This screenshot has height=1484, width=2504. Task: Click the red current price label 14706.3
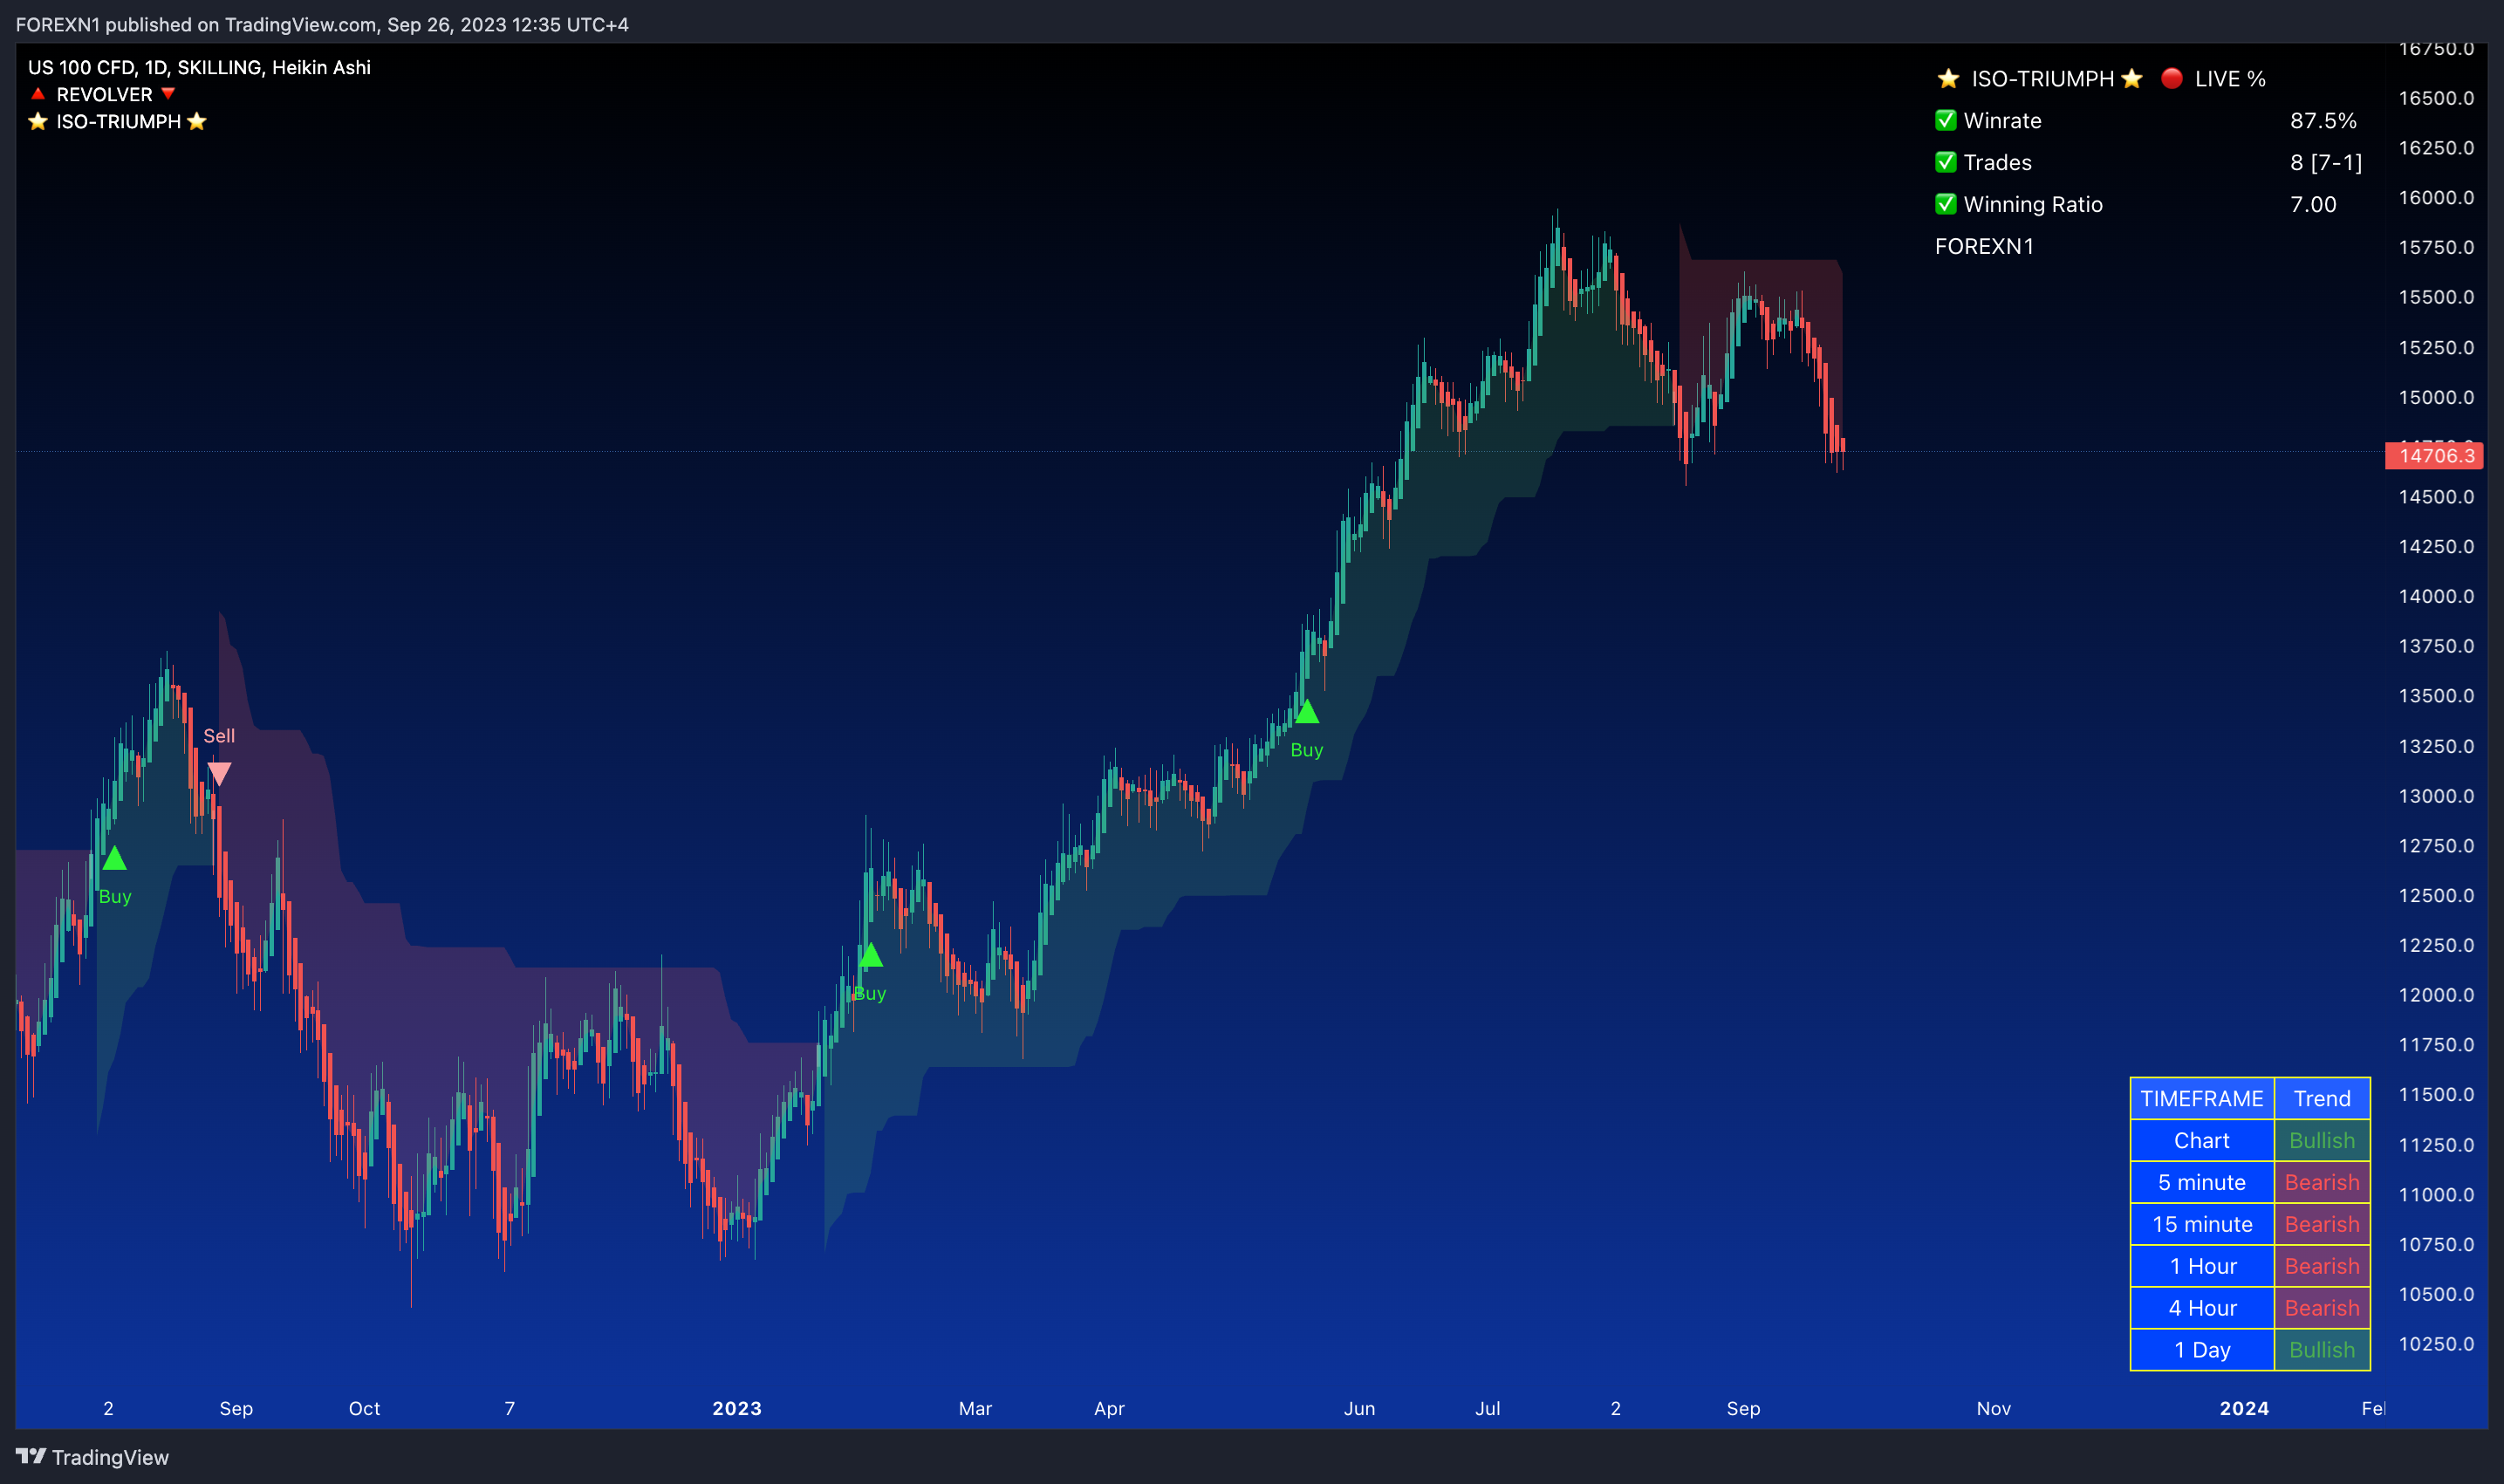tap(2436, 456)
